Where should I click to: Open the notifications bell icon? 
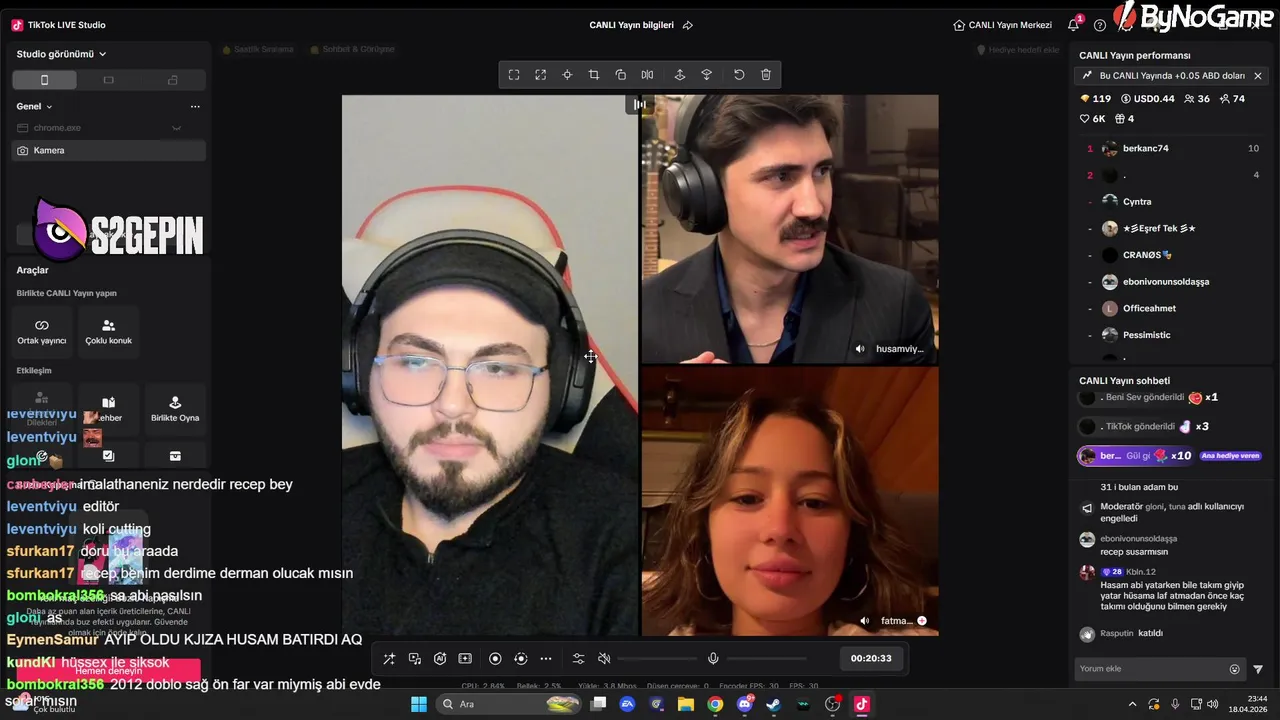click(1074, 25)
